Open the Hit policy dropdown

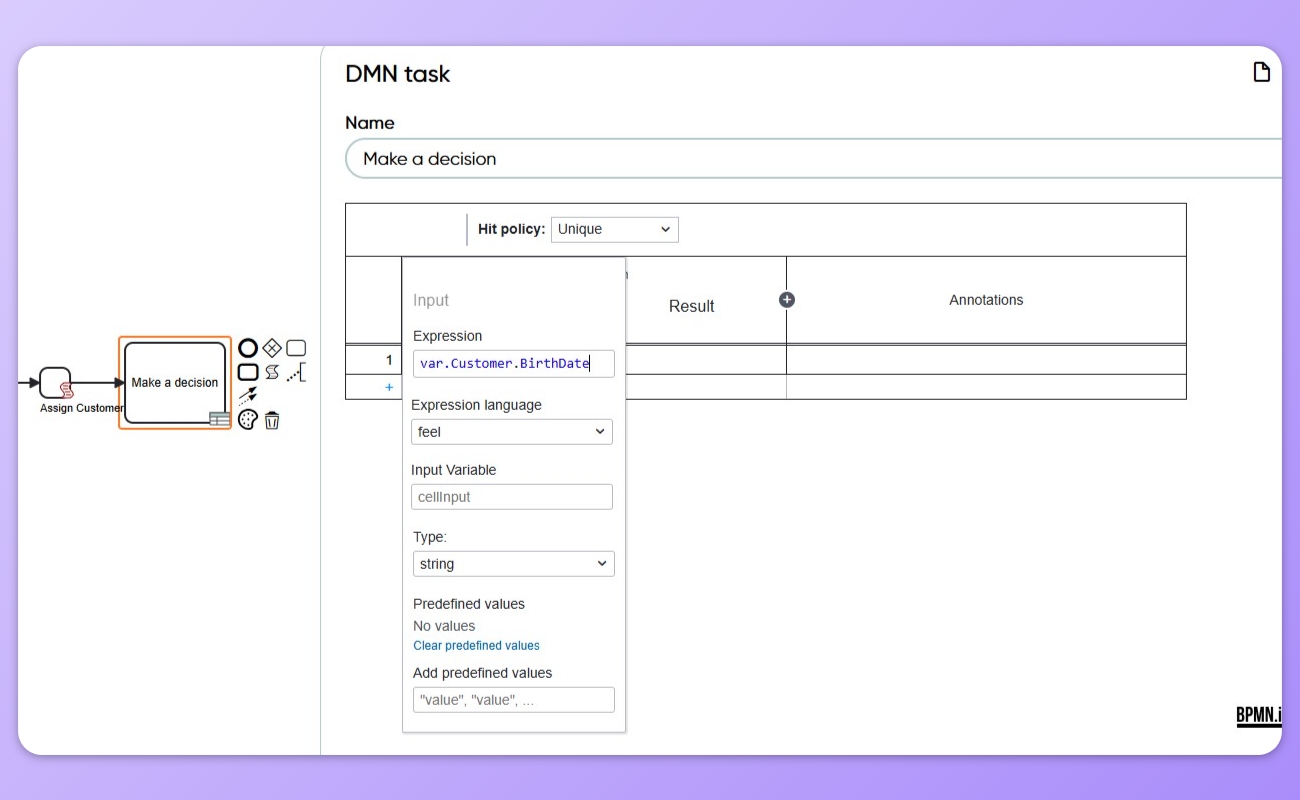pyautogui.click(x=614, y=229)
